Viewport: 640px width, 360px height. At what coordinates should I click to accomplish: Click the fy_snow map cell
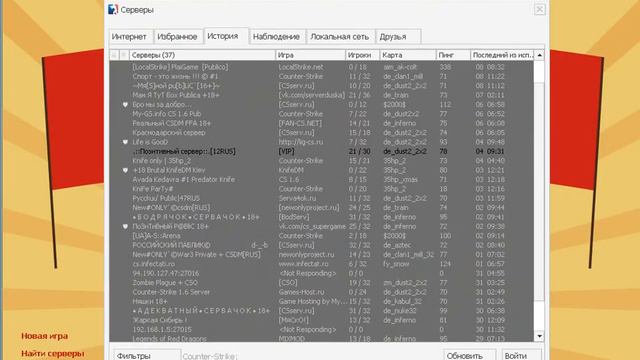coord(396,264)
